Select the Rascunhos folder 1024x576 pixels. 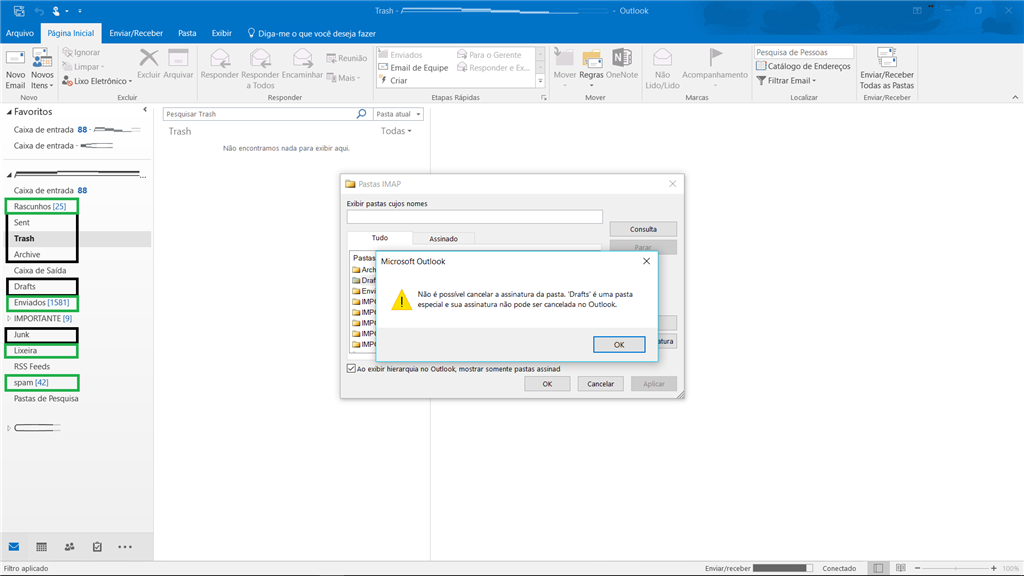[41, 206]
